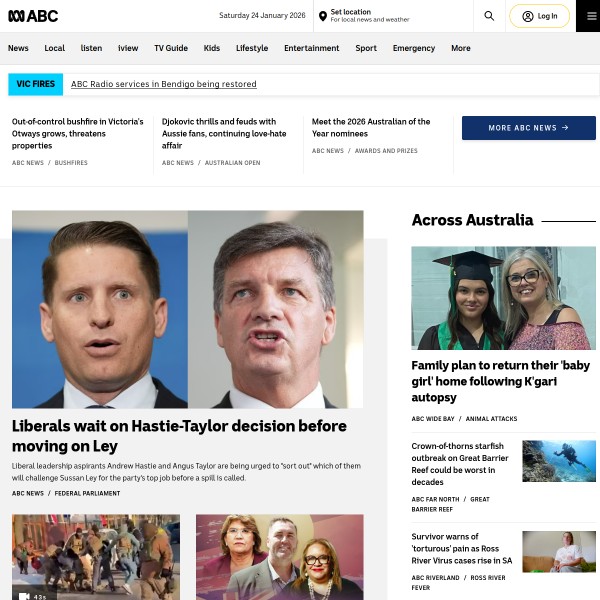Image resolution: width=600 pixels, height=600 pixels.
Task: Click the VIC FIRES label
Action: [x=36, y=84]
